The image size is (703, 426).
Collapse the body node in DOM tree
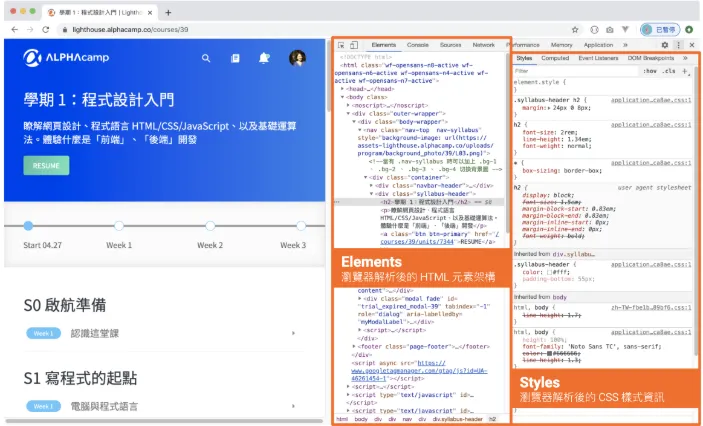pos(342,97)
